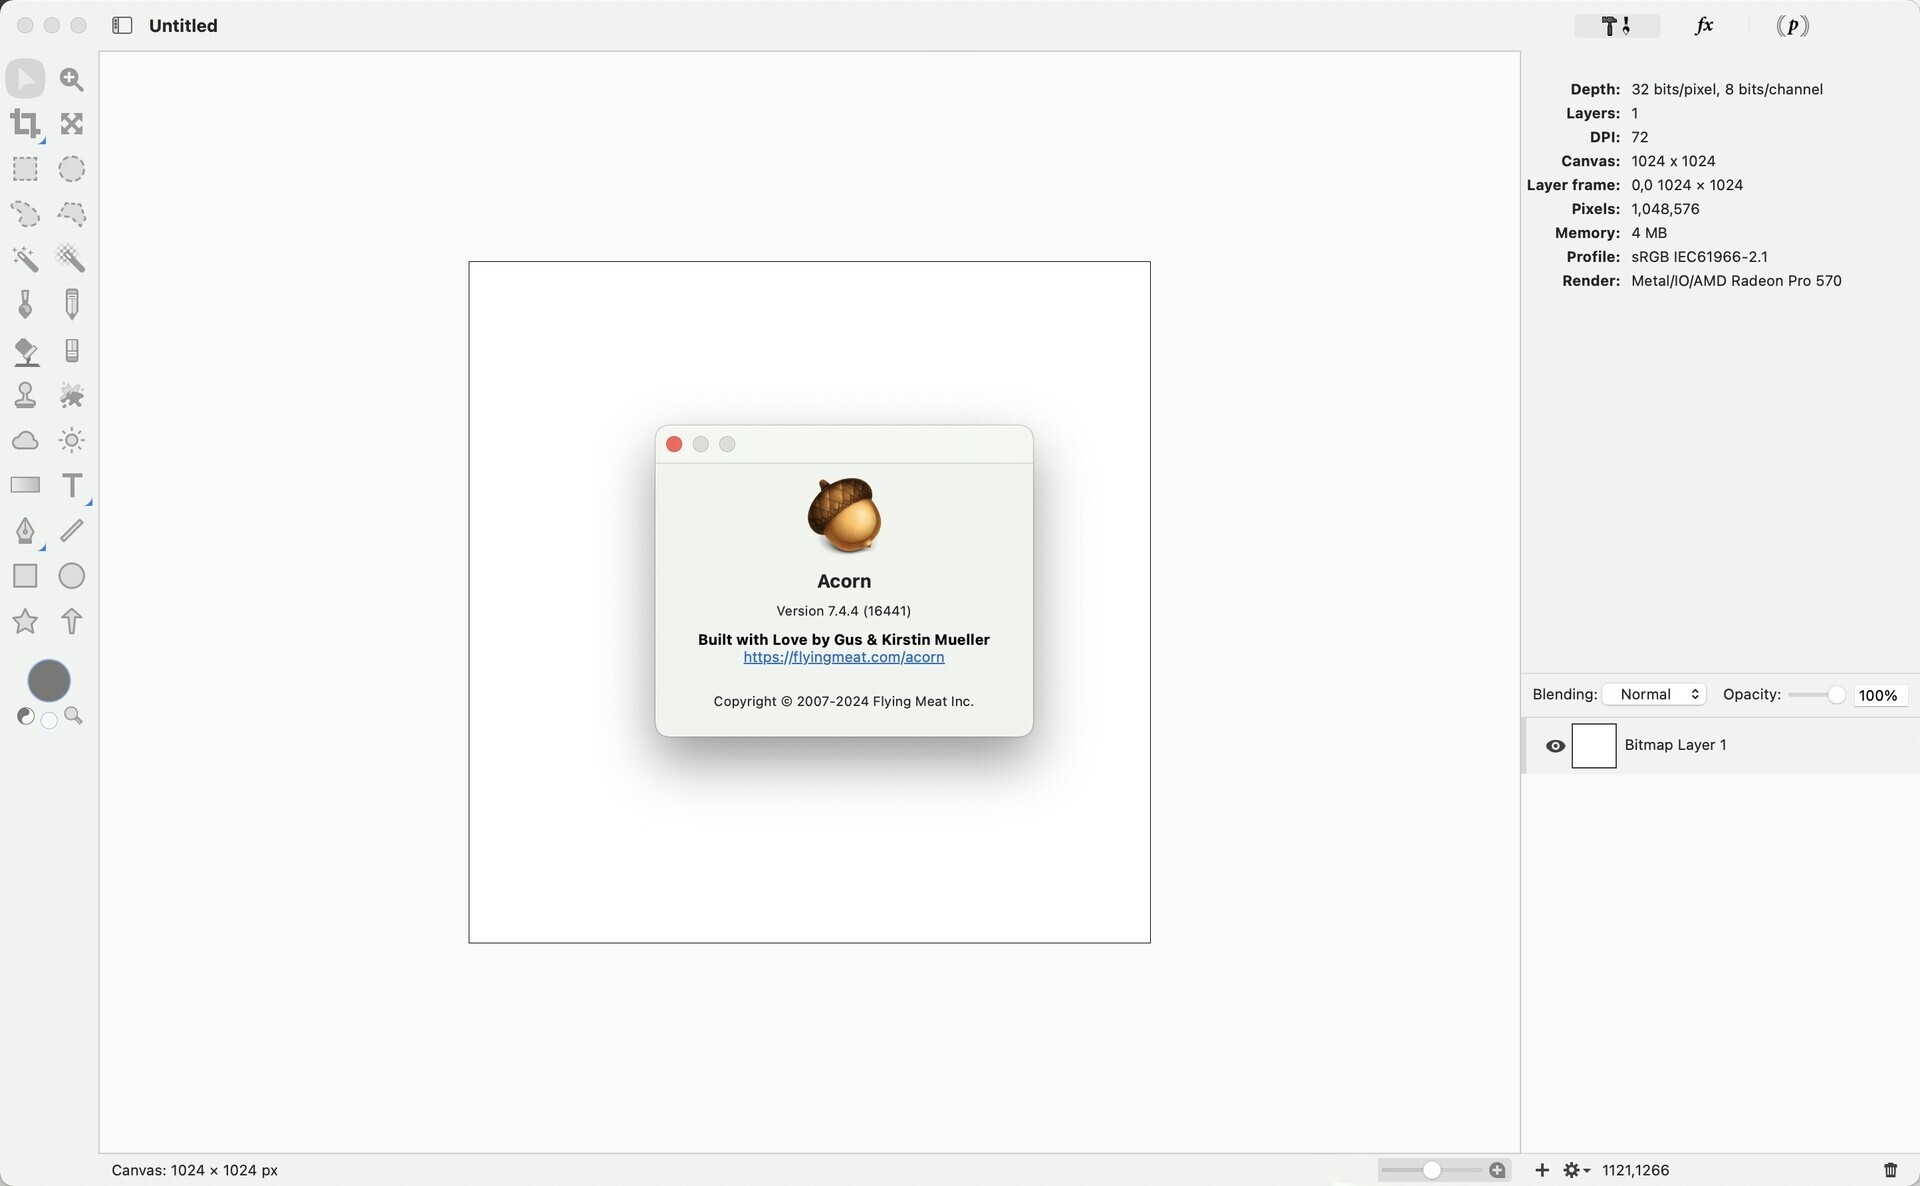Add a new layer with the plus button
Viewport: 1920px width, 1186px height.
click(1542, 1170)
